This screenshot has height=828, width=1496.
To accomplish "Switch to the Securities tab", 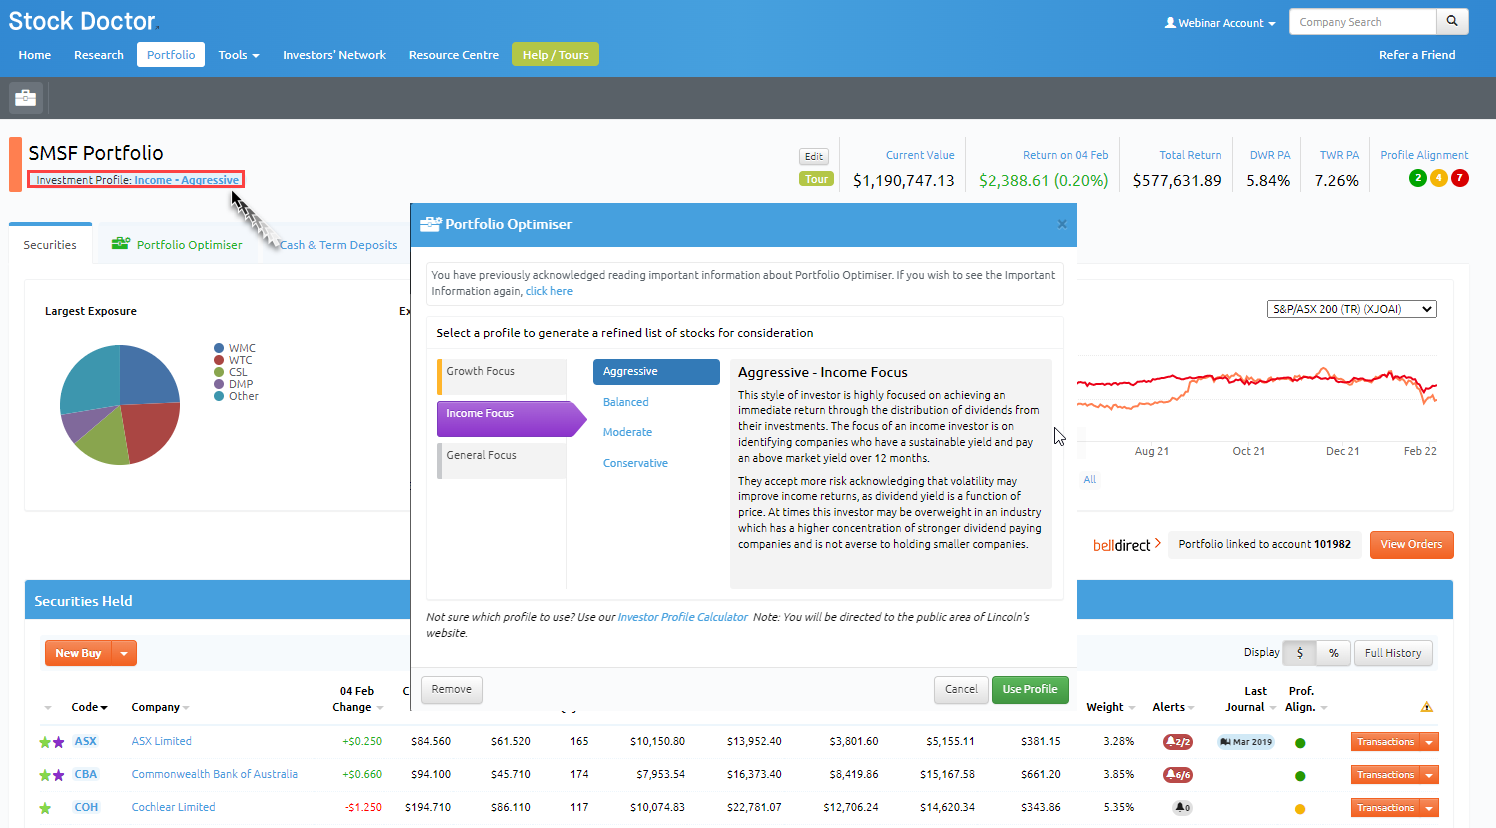I will pyautogui.click(x=50, y=245).
